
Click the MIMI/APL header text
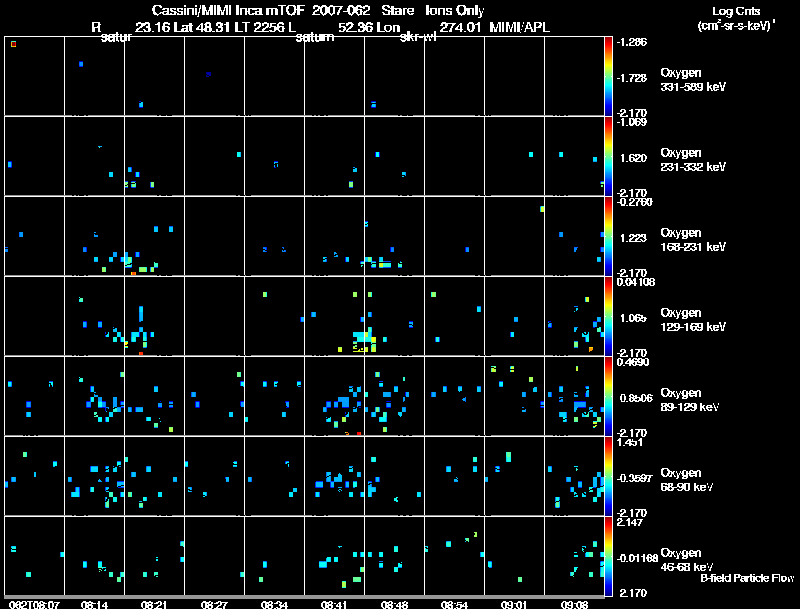(519, 28)
